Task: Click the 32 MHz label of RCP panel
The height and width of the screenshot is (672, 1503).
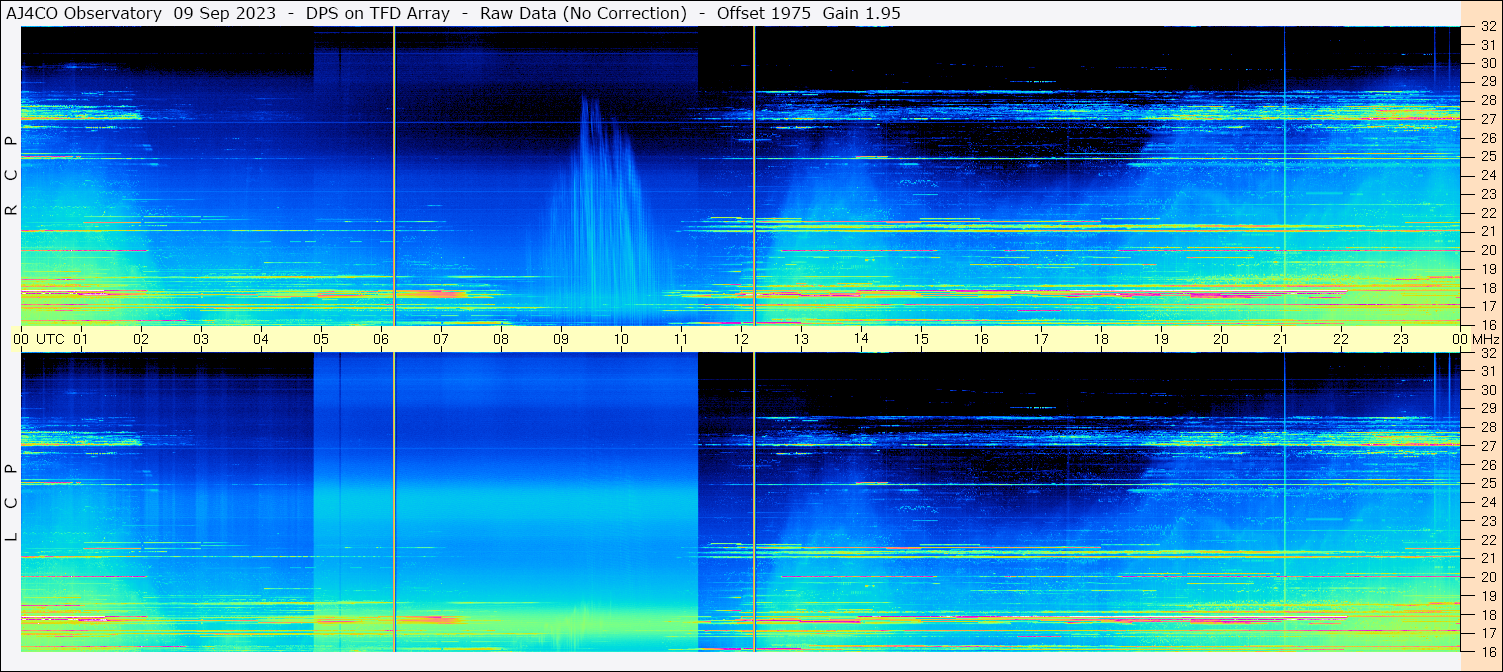Action: click(1486, 27)
